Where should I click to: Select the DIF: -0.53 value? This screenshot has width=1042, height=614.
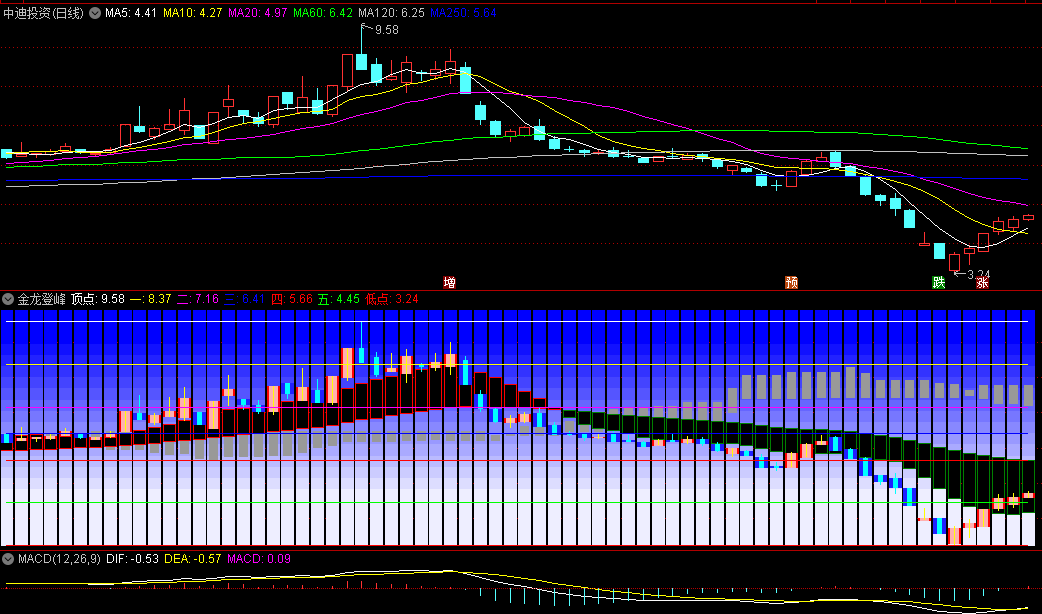pos(132,559)
